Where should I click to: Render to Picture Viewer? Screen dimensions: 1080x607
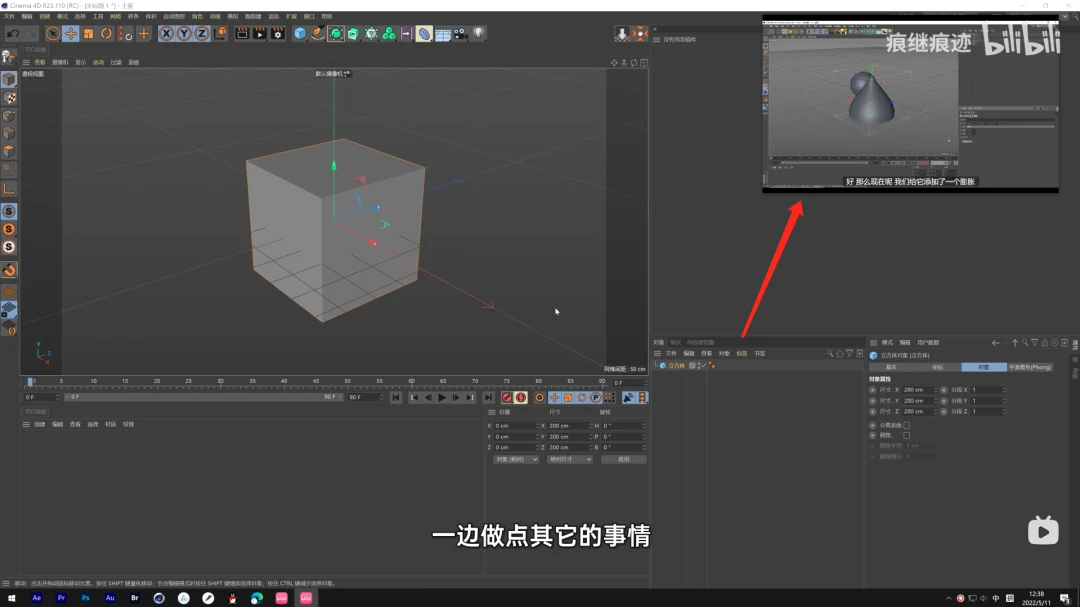pos(260,33)
